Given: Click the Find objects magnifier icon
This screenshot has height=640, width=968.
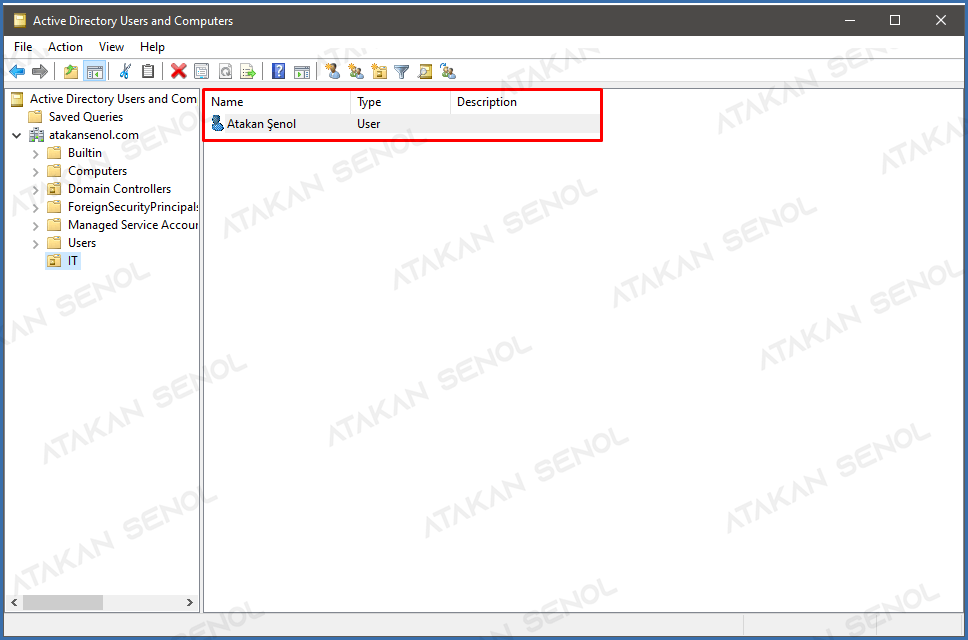Looking at the screenshot, I should [425, 72].
